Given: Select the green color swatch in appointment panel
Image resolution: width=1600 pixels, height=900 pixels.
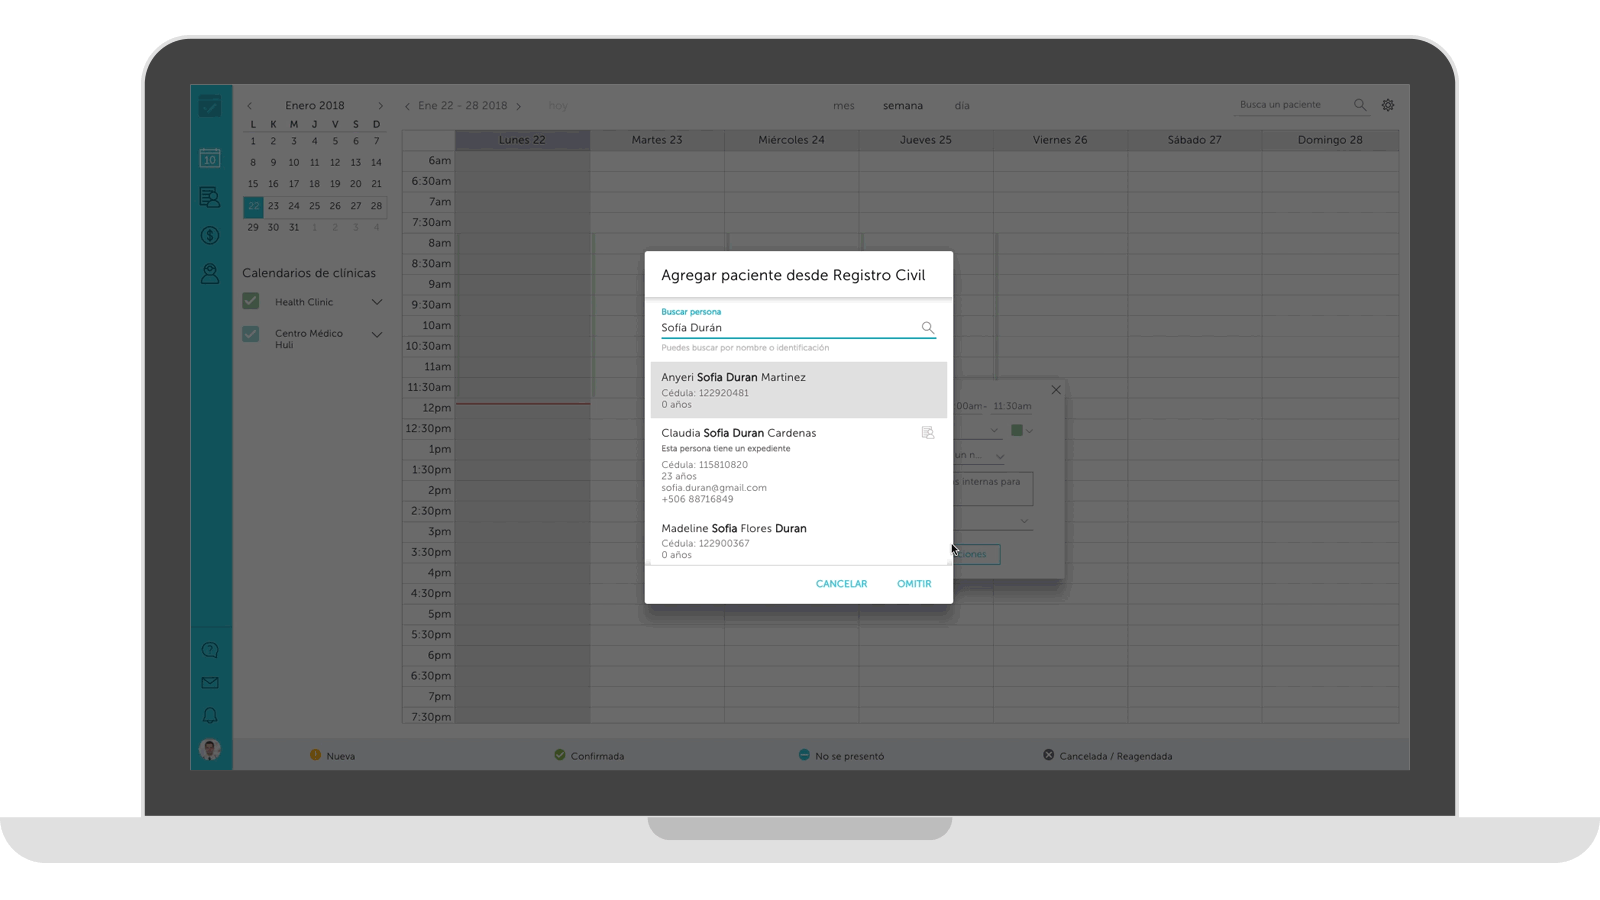Looking at the screenshot, I should click(x=1017, y=431).
